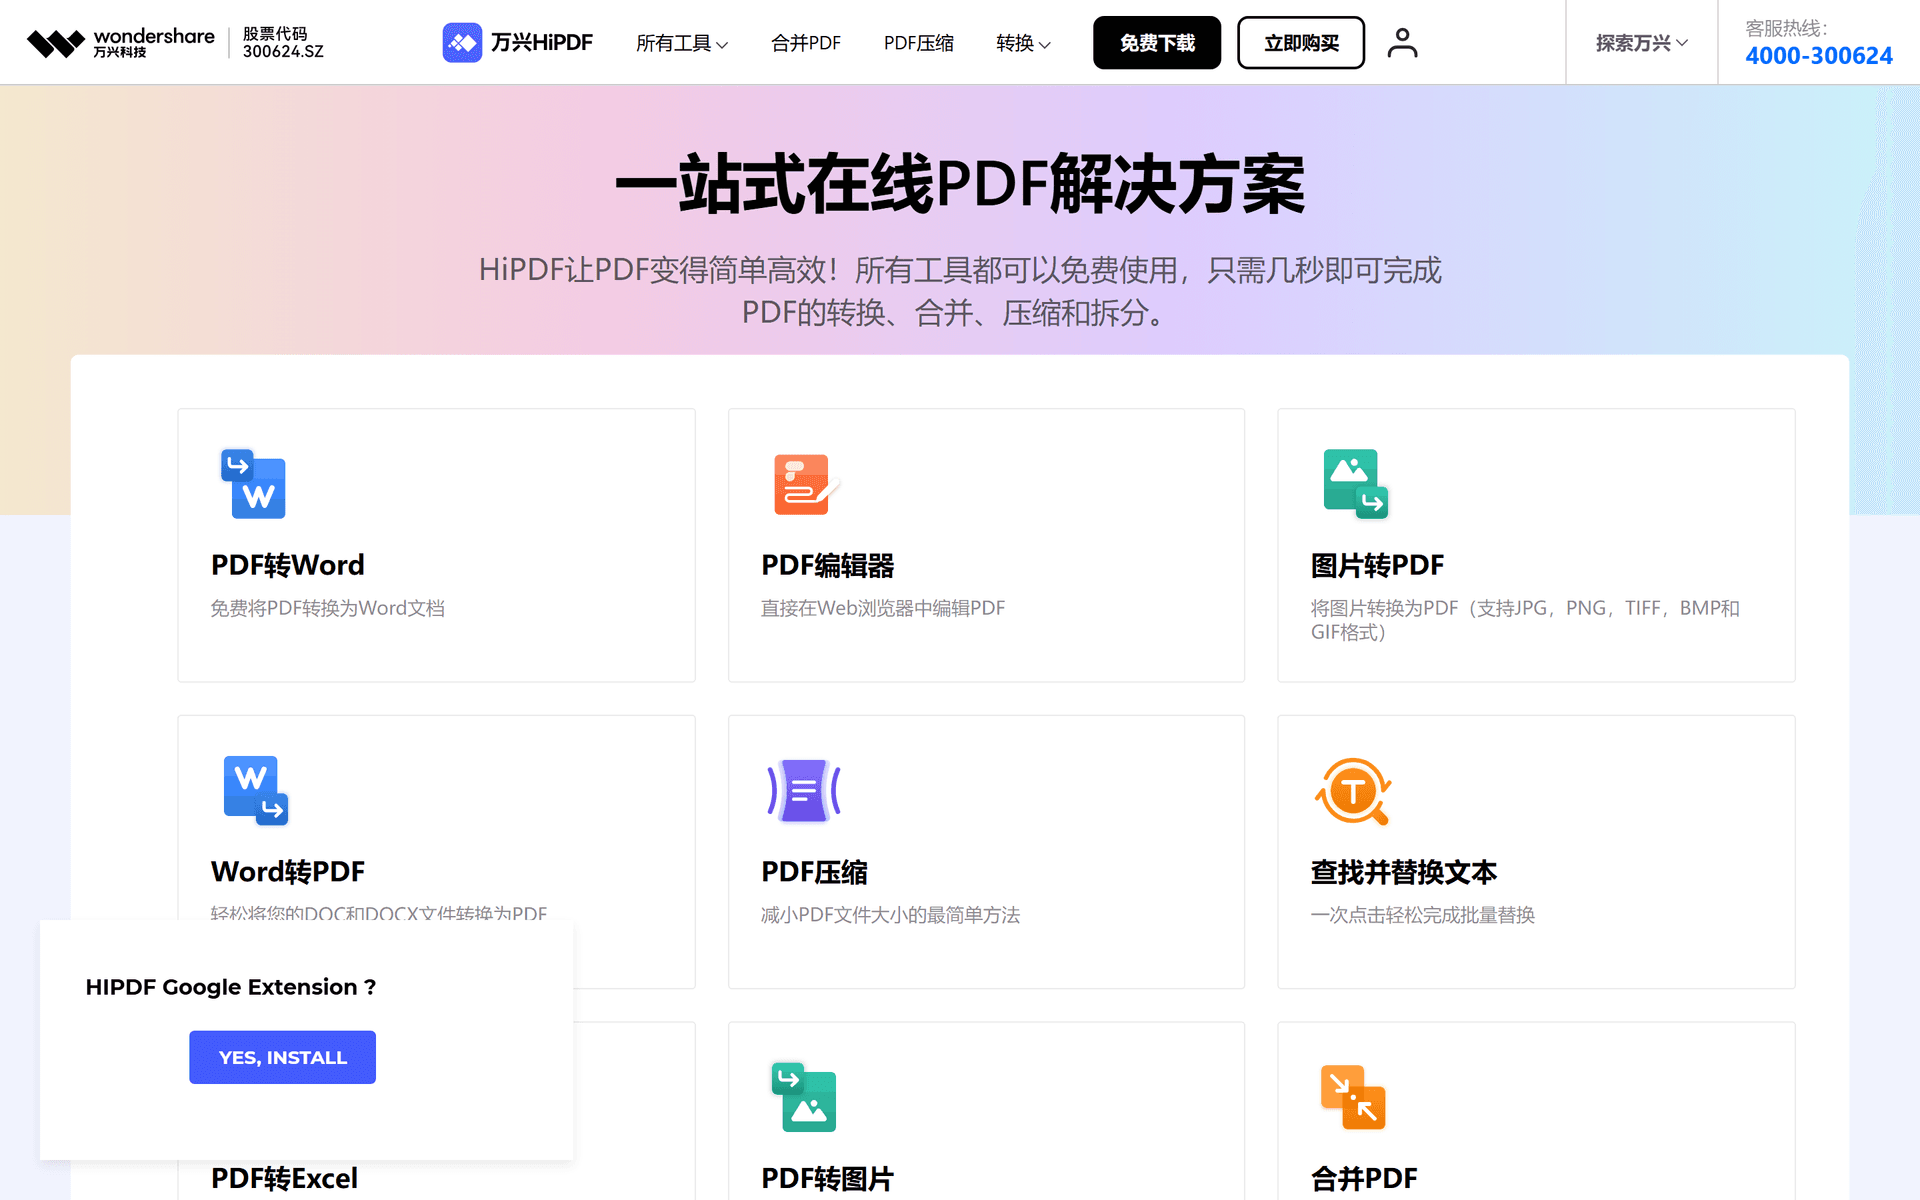Open 合并PDF in the top navigation
This screenshot has height=1200, width=1920.
coord(806,43)
